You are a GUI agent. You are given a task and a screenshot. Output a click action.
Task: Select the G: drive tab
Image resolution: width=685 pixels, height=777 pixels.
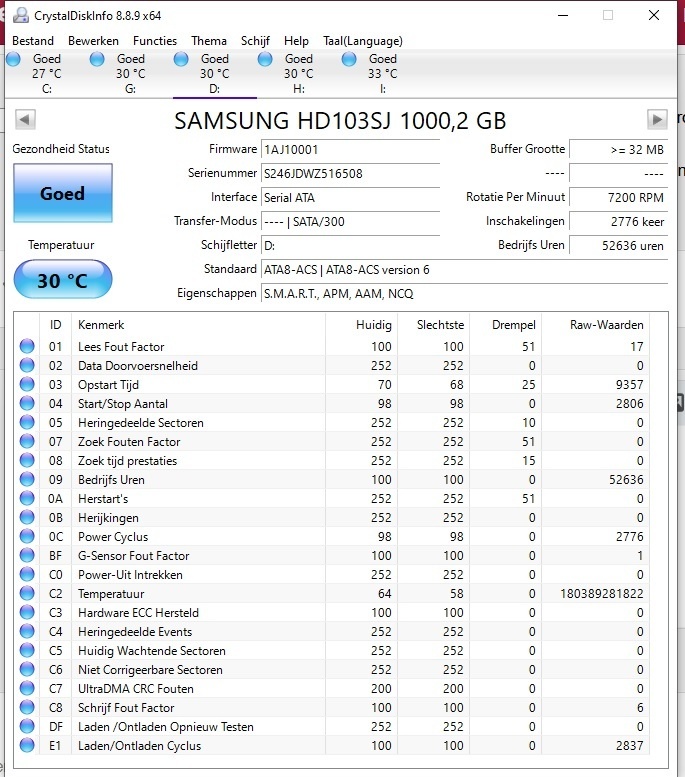point(130,73)
